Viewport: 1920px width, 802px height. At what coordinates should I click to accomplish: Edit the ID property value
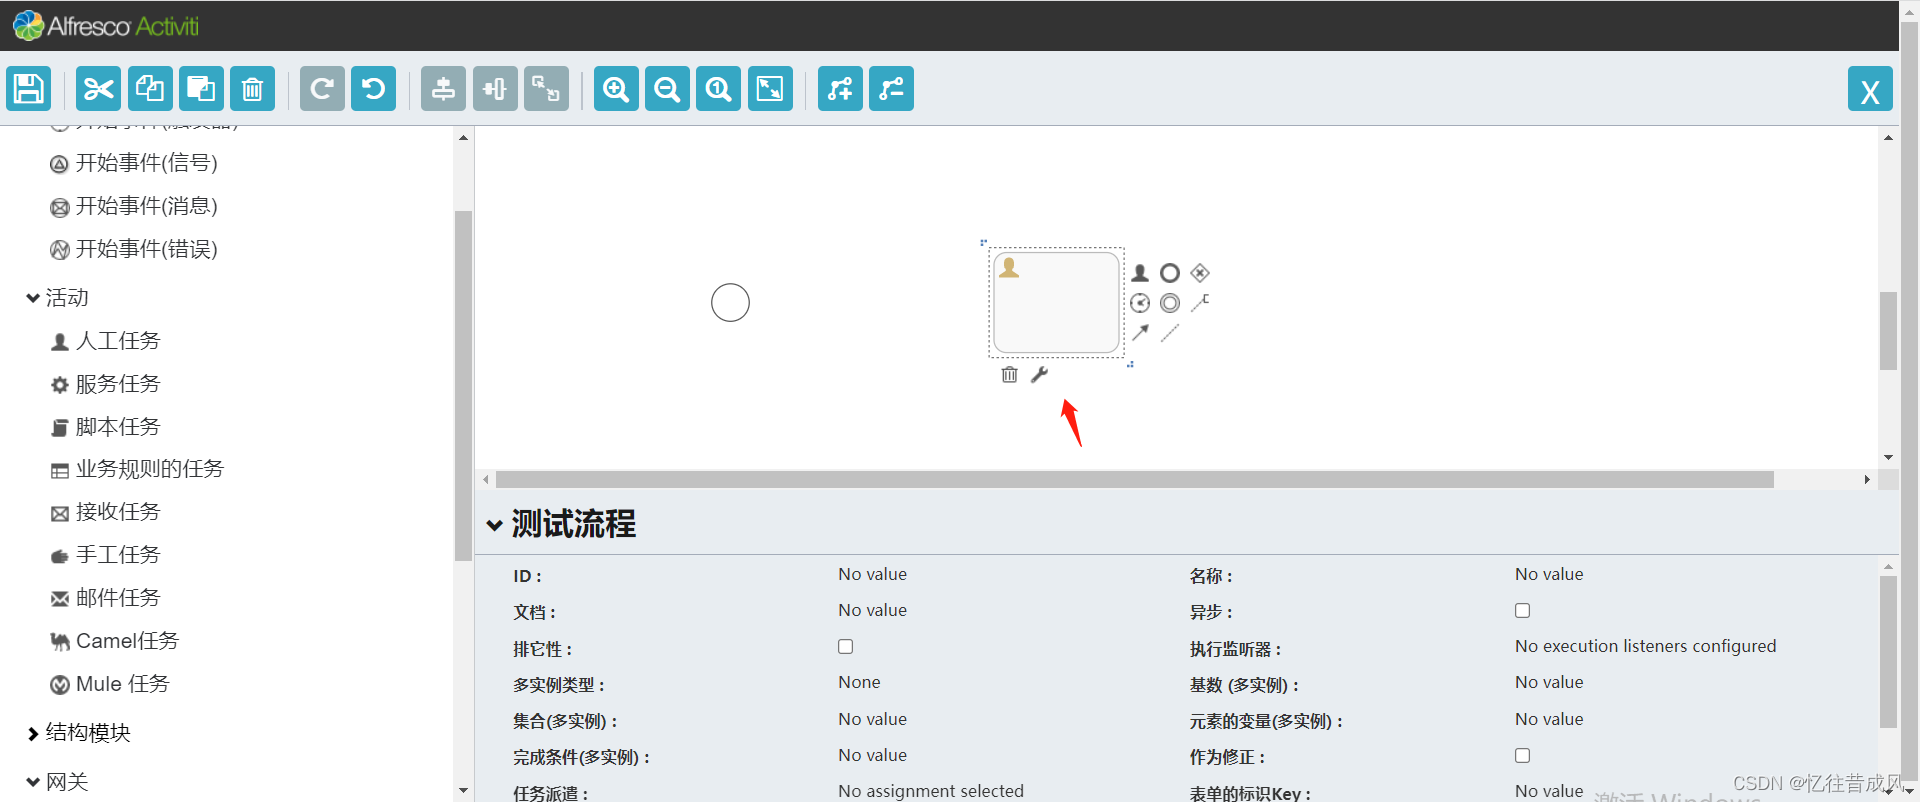point(873,574)
